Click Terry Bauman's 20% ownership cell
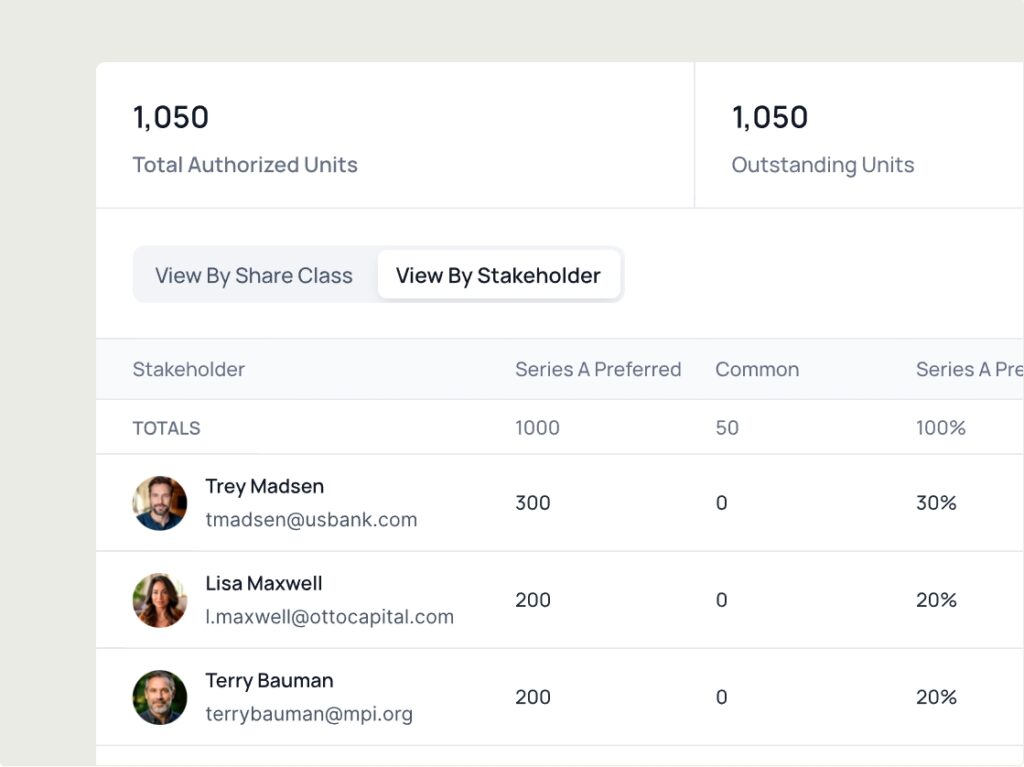 tap(936, 697)
